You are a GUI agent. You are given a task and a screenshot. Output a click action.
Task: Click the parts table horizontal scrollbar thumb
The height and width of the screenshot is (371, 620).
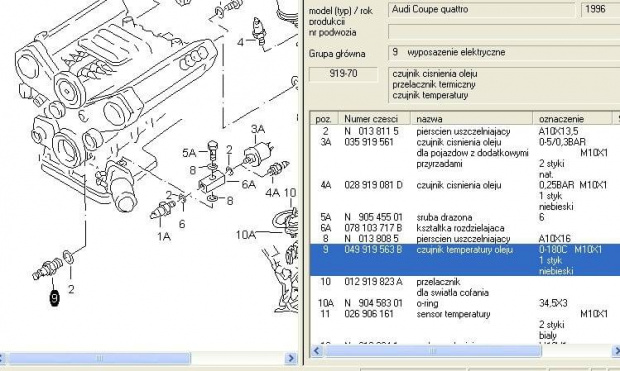pos(433,351)
